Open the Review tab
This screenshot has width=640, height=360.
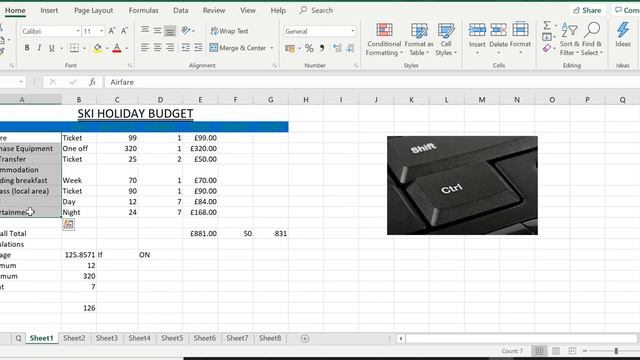pos(214,10)
